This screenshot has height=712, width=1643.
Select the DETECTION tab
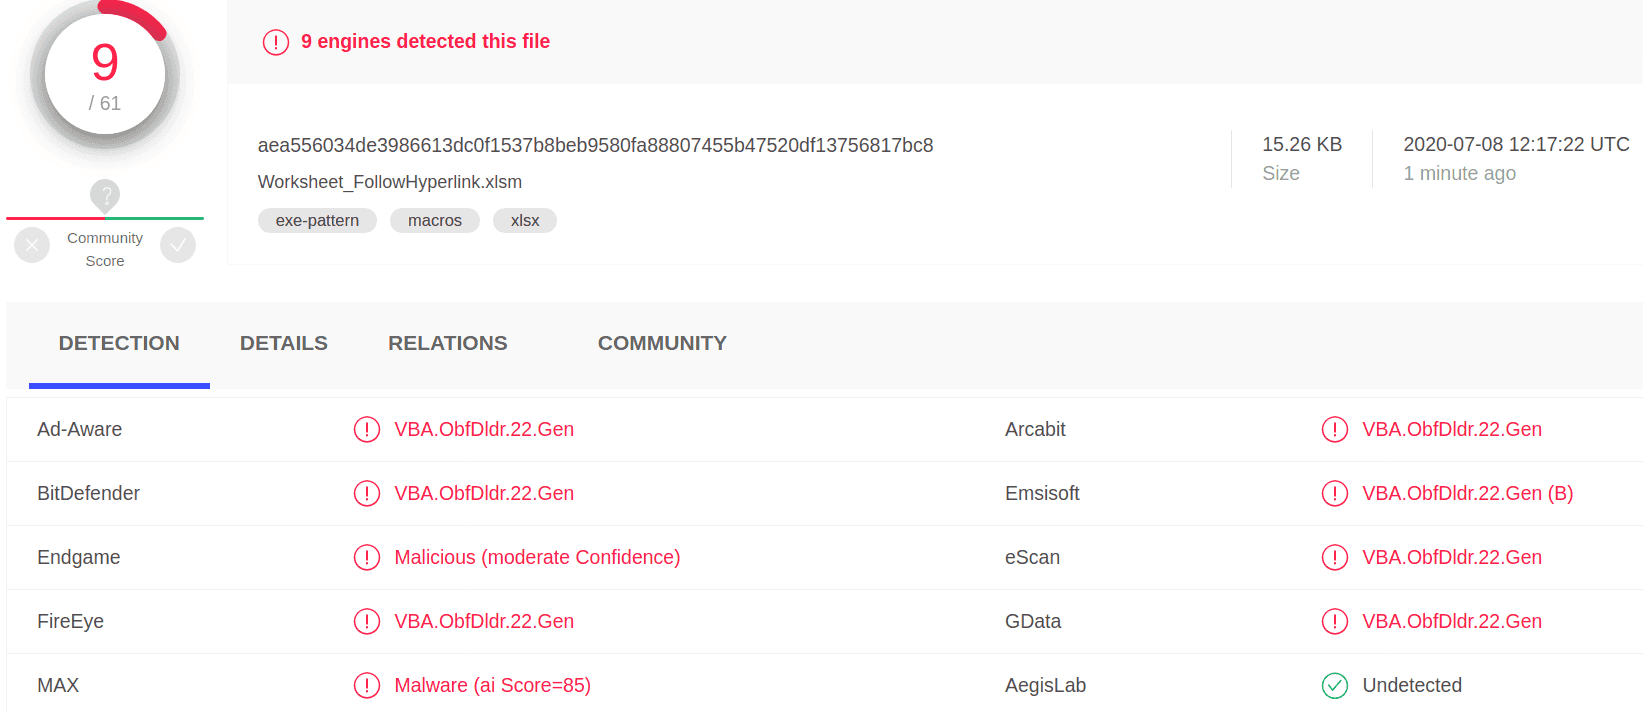[x=119, y=343]
